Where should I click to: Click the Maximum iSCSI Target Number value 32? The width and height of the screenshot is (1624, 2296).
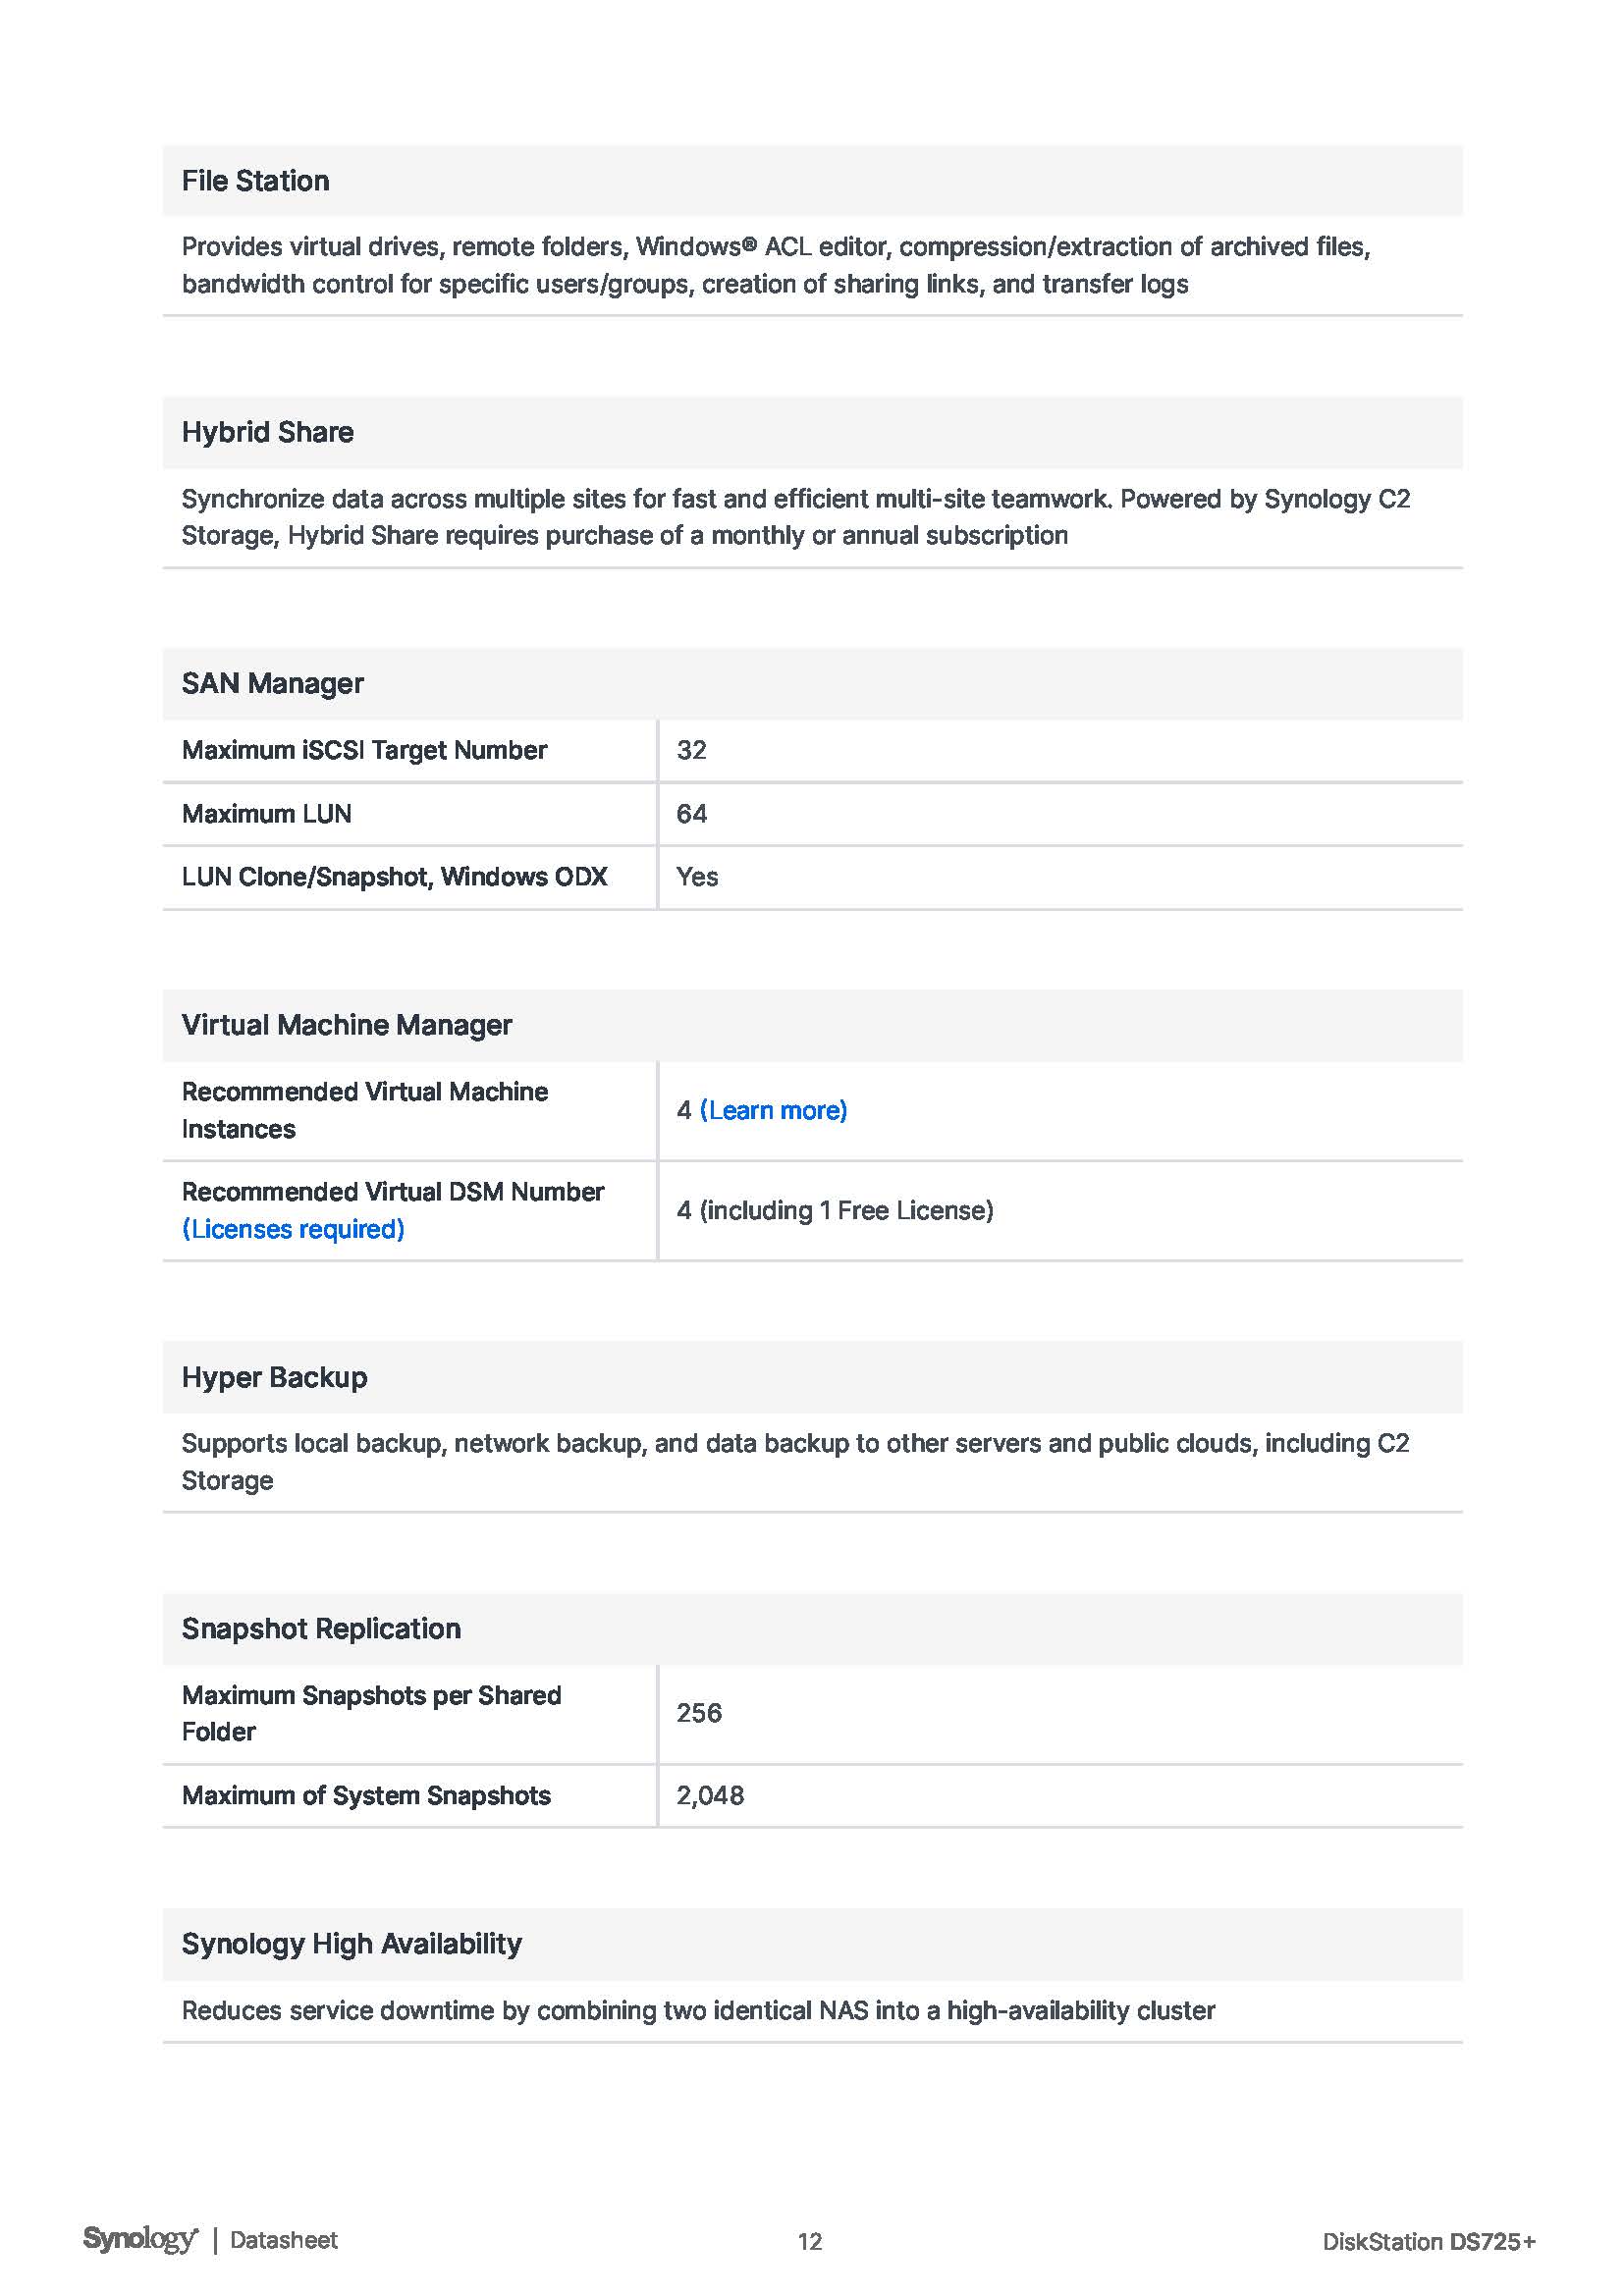[691, 750]
